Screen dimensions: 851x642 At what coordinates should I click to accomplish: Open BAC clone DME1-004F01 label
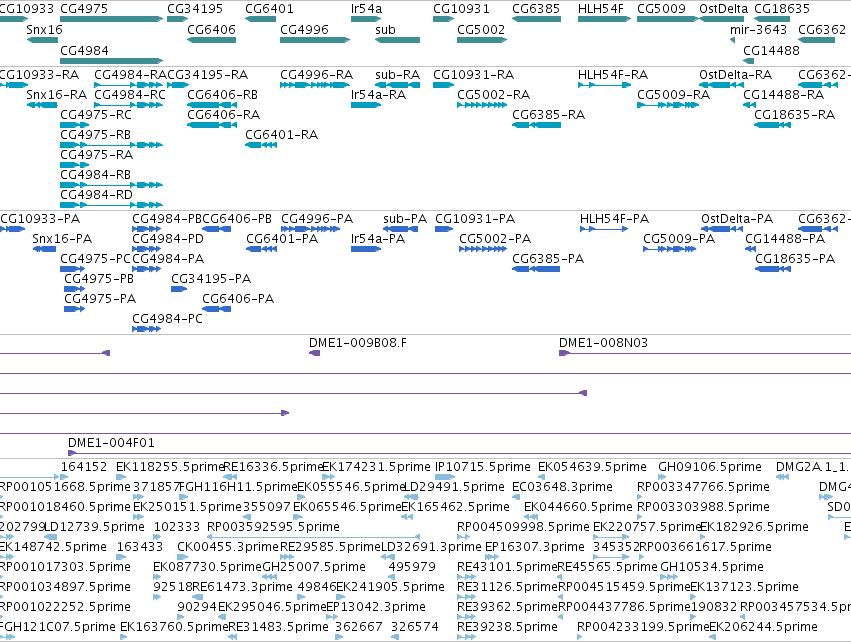pyautogui.click(x=111, y=443)
